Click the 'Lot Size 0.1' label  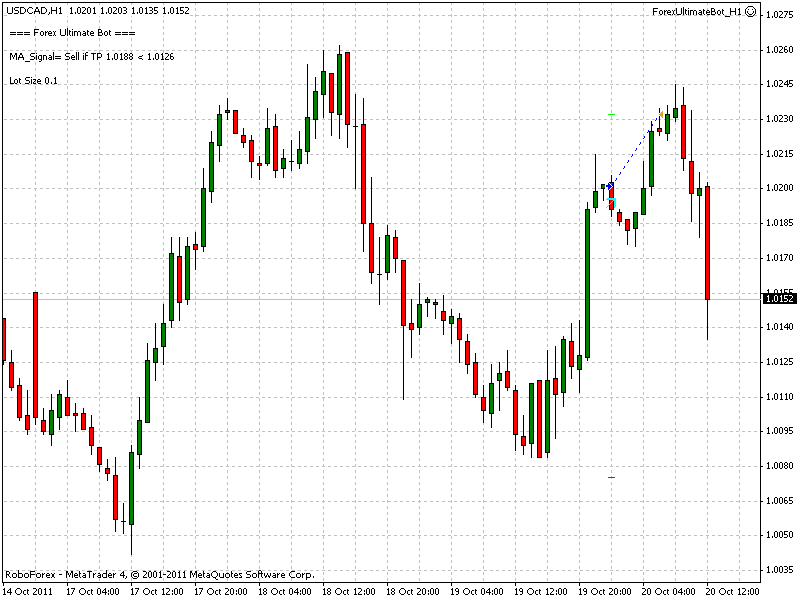point(33,81)
